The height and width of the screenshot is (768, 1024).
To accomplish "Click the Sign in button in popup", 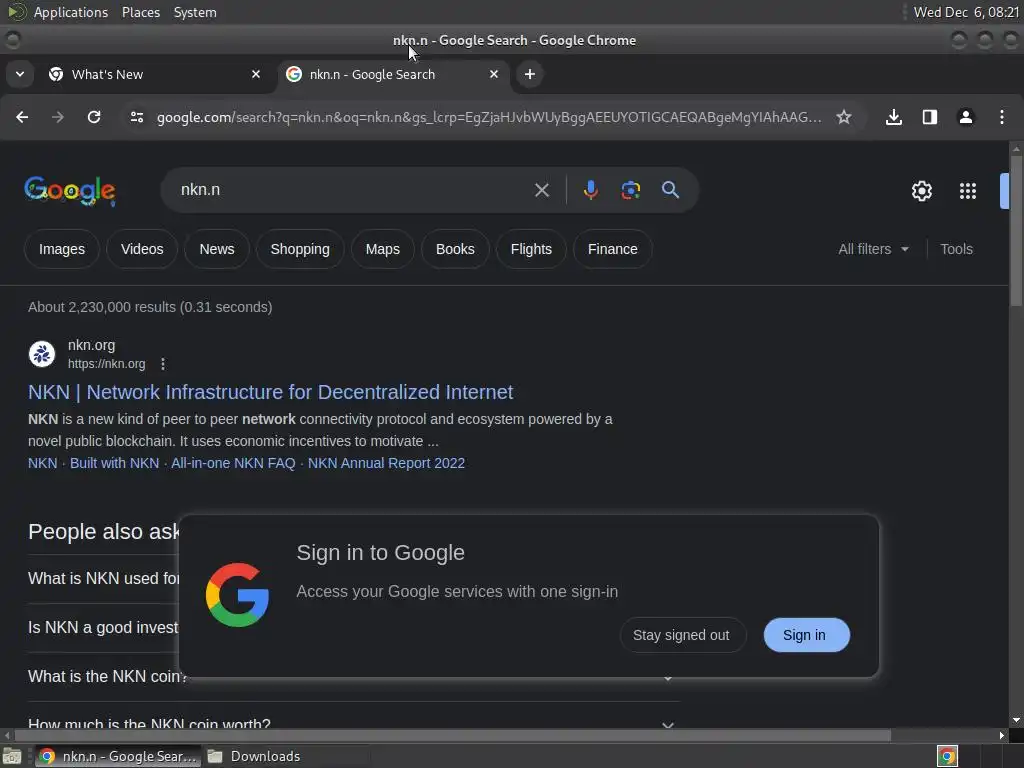I will (x=807, y=635).
